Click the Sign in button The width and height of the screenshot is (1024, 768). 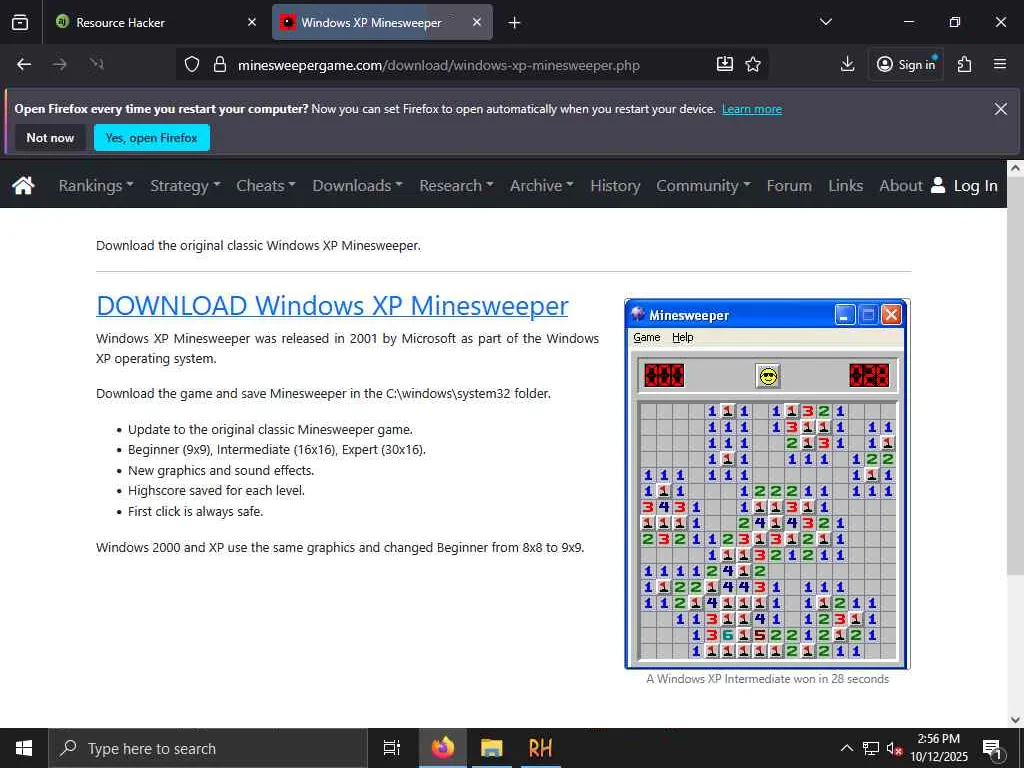[906, 64]
